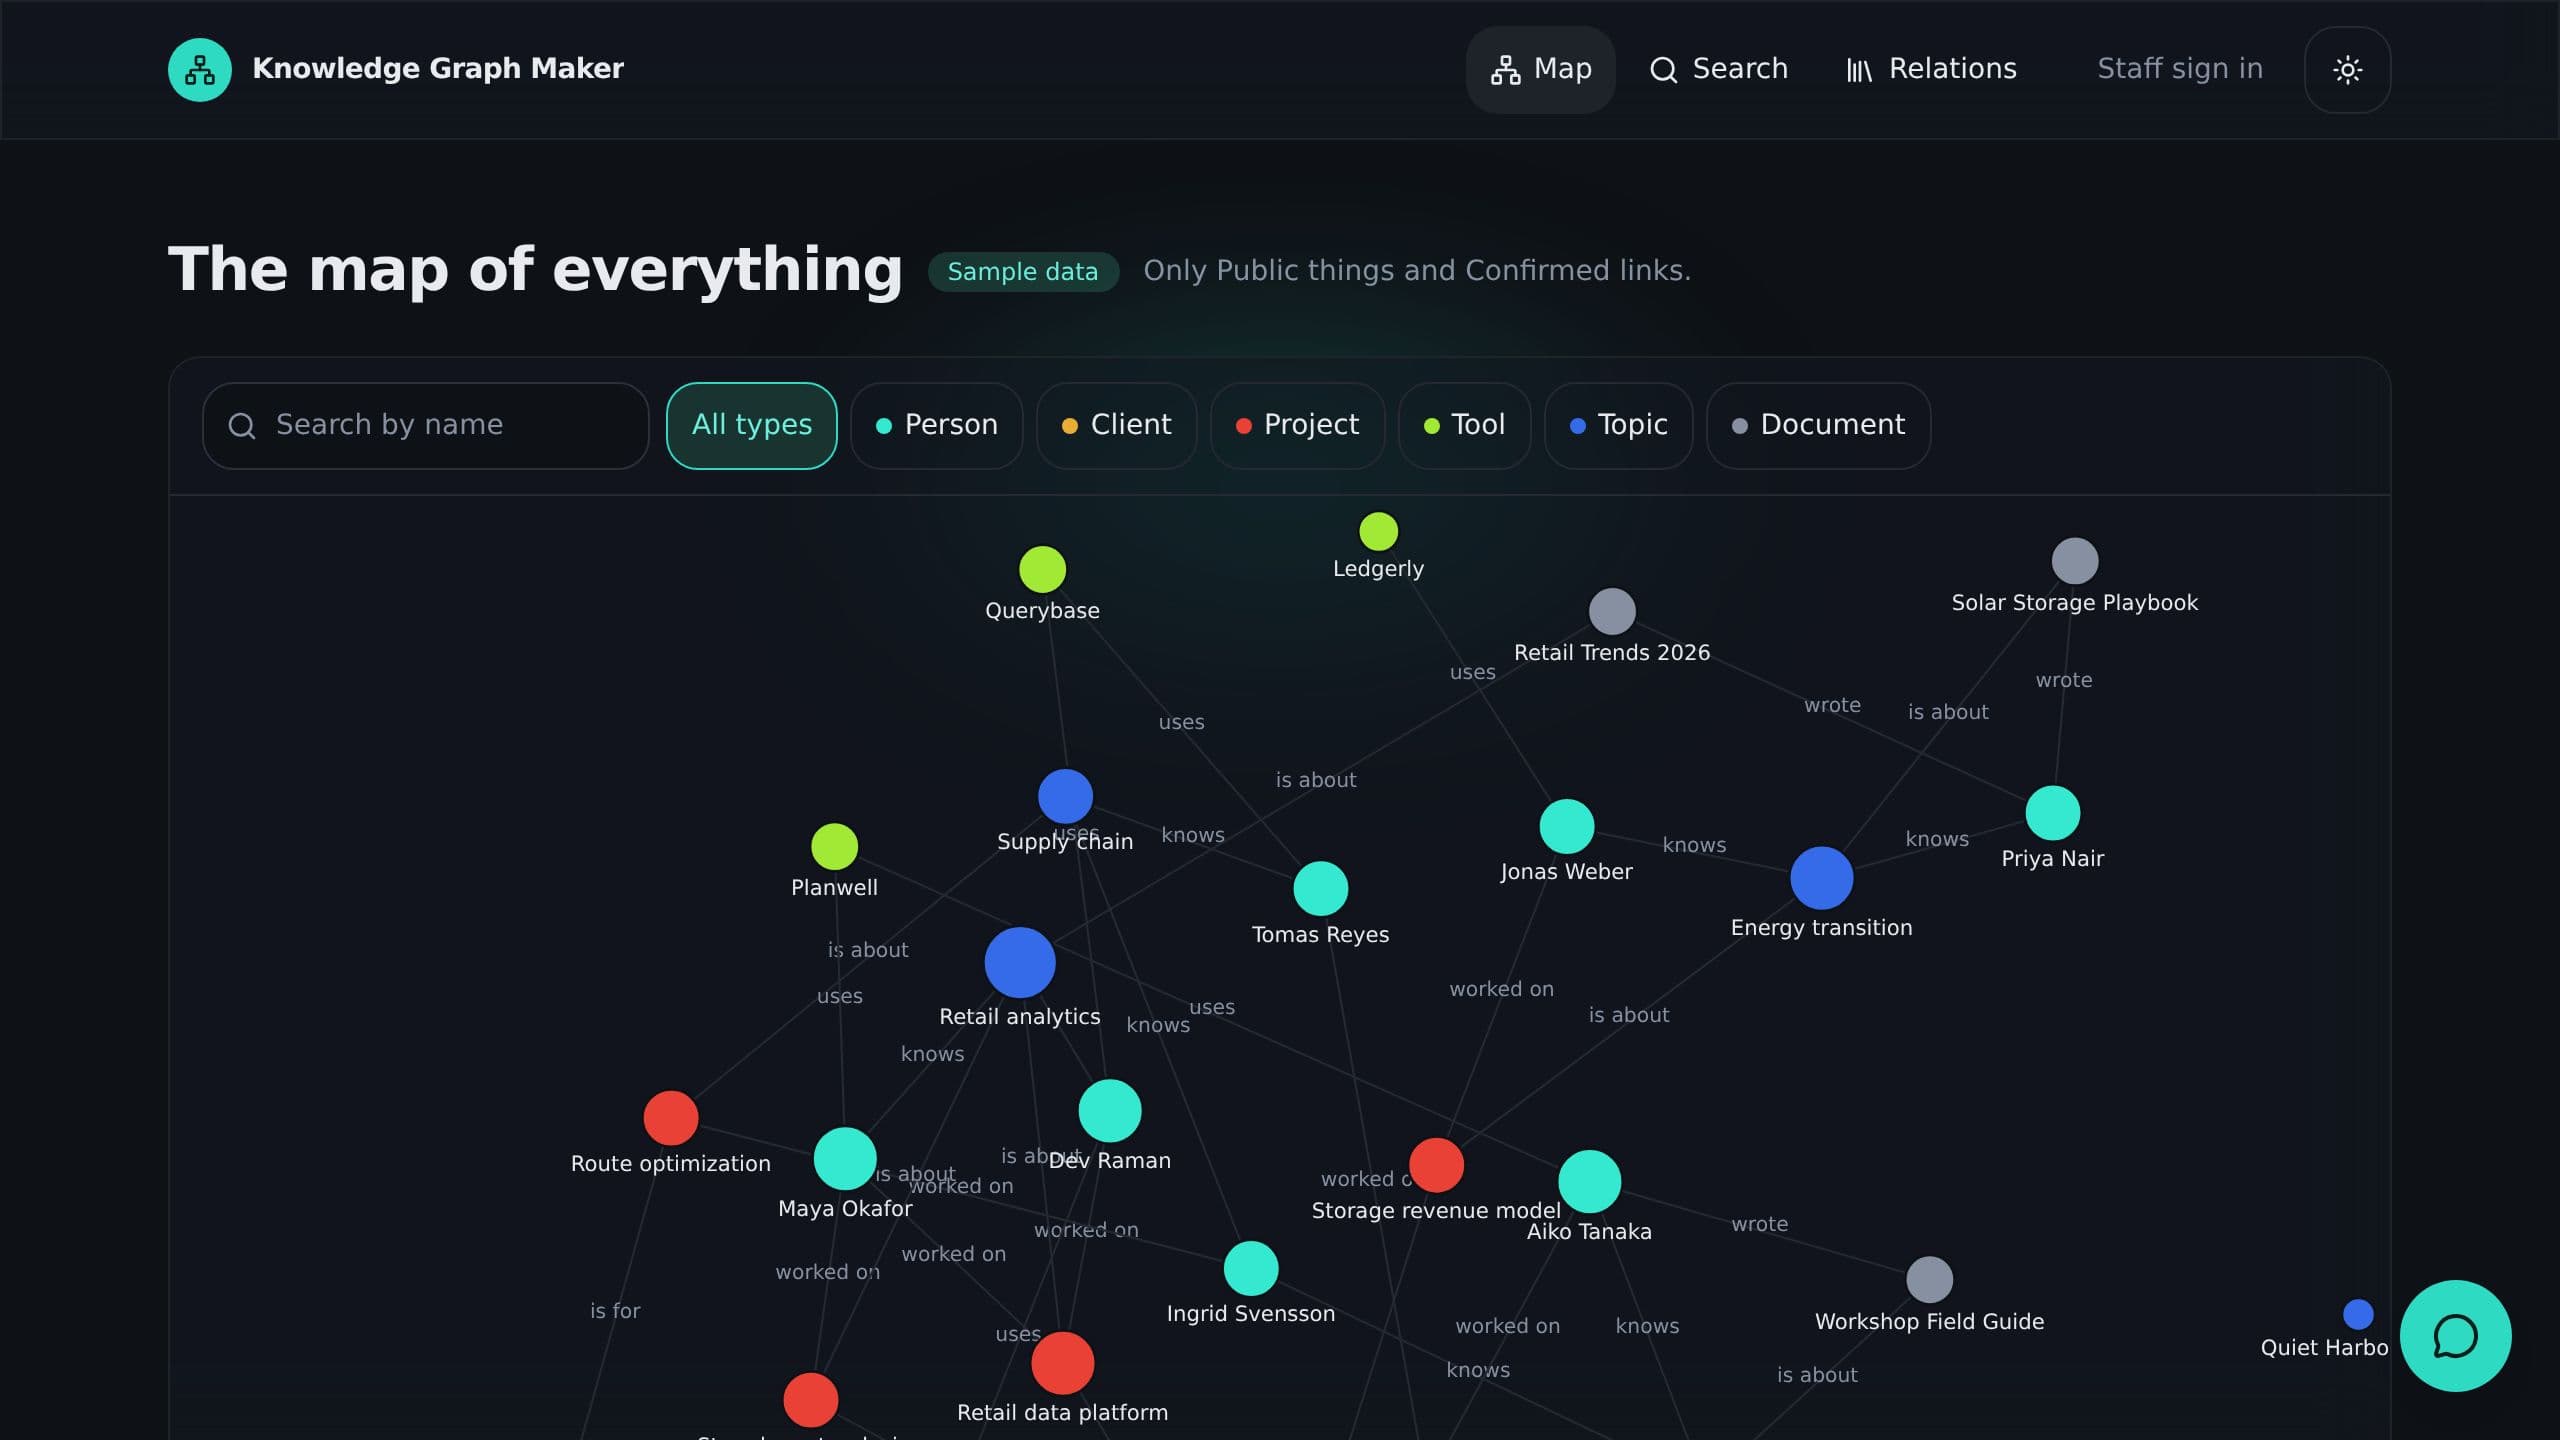Select the Storage revenue model project node
Screen dimensions: 2560x1440
point(1436,1165)
